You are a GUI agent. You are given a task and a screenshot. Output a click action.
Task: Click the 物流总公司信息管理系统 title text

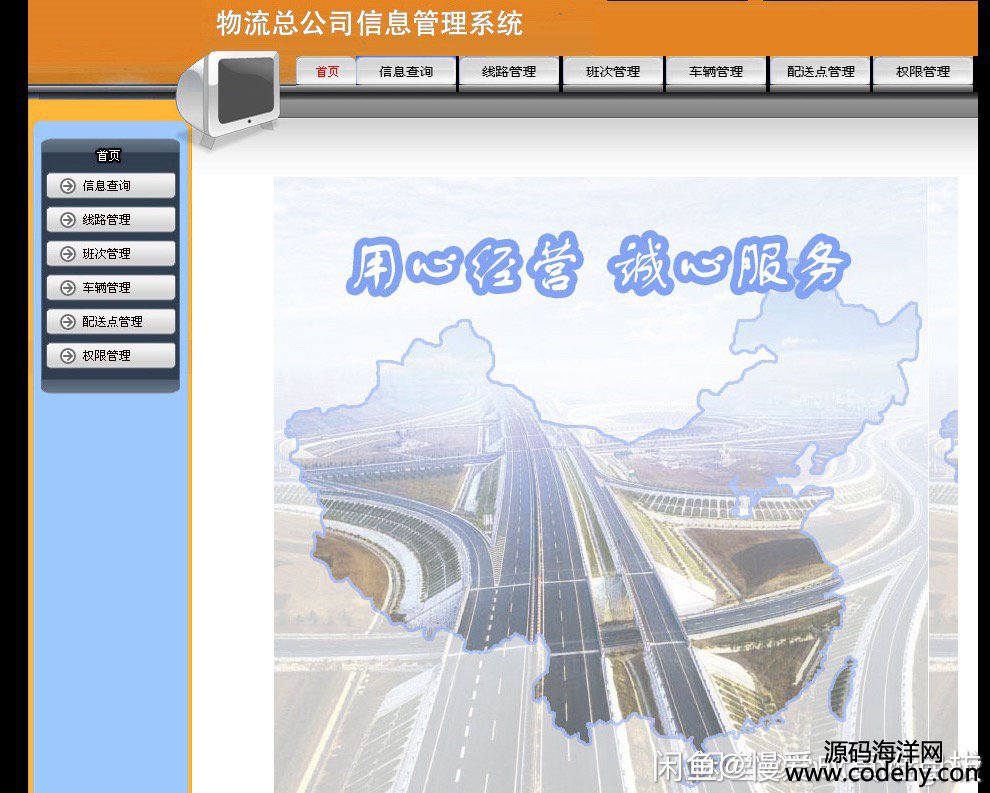[369, 23]
